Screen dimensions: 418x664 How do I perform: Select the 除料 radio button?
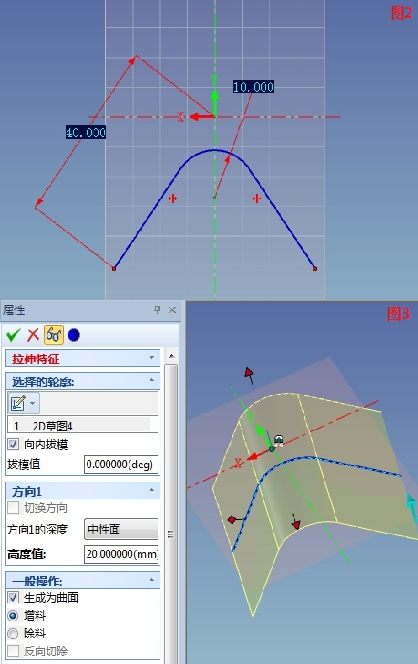pos(13,633)
